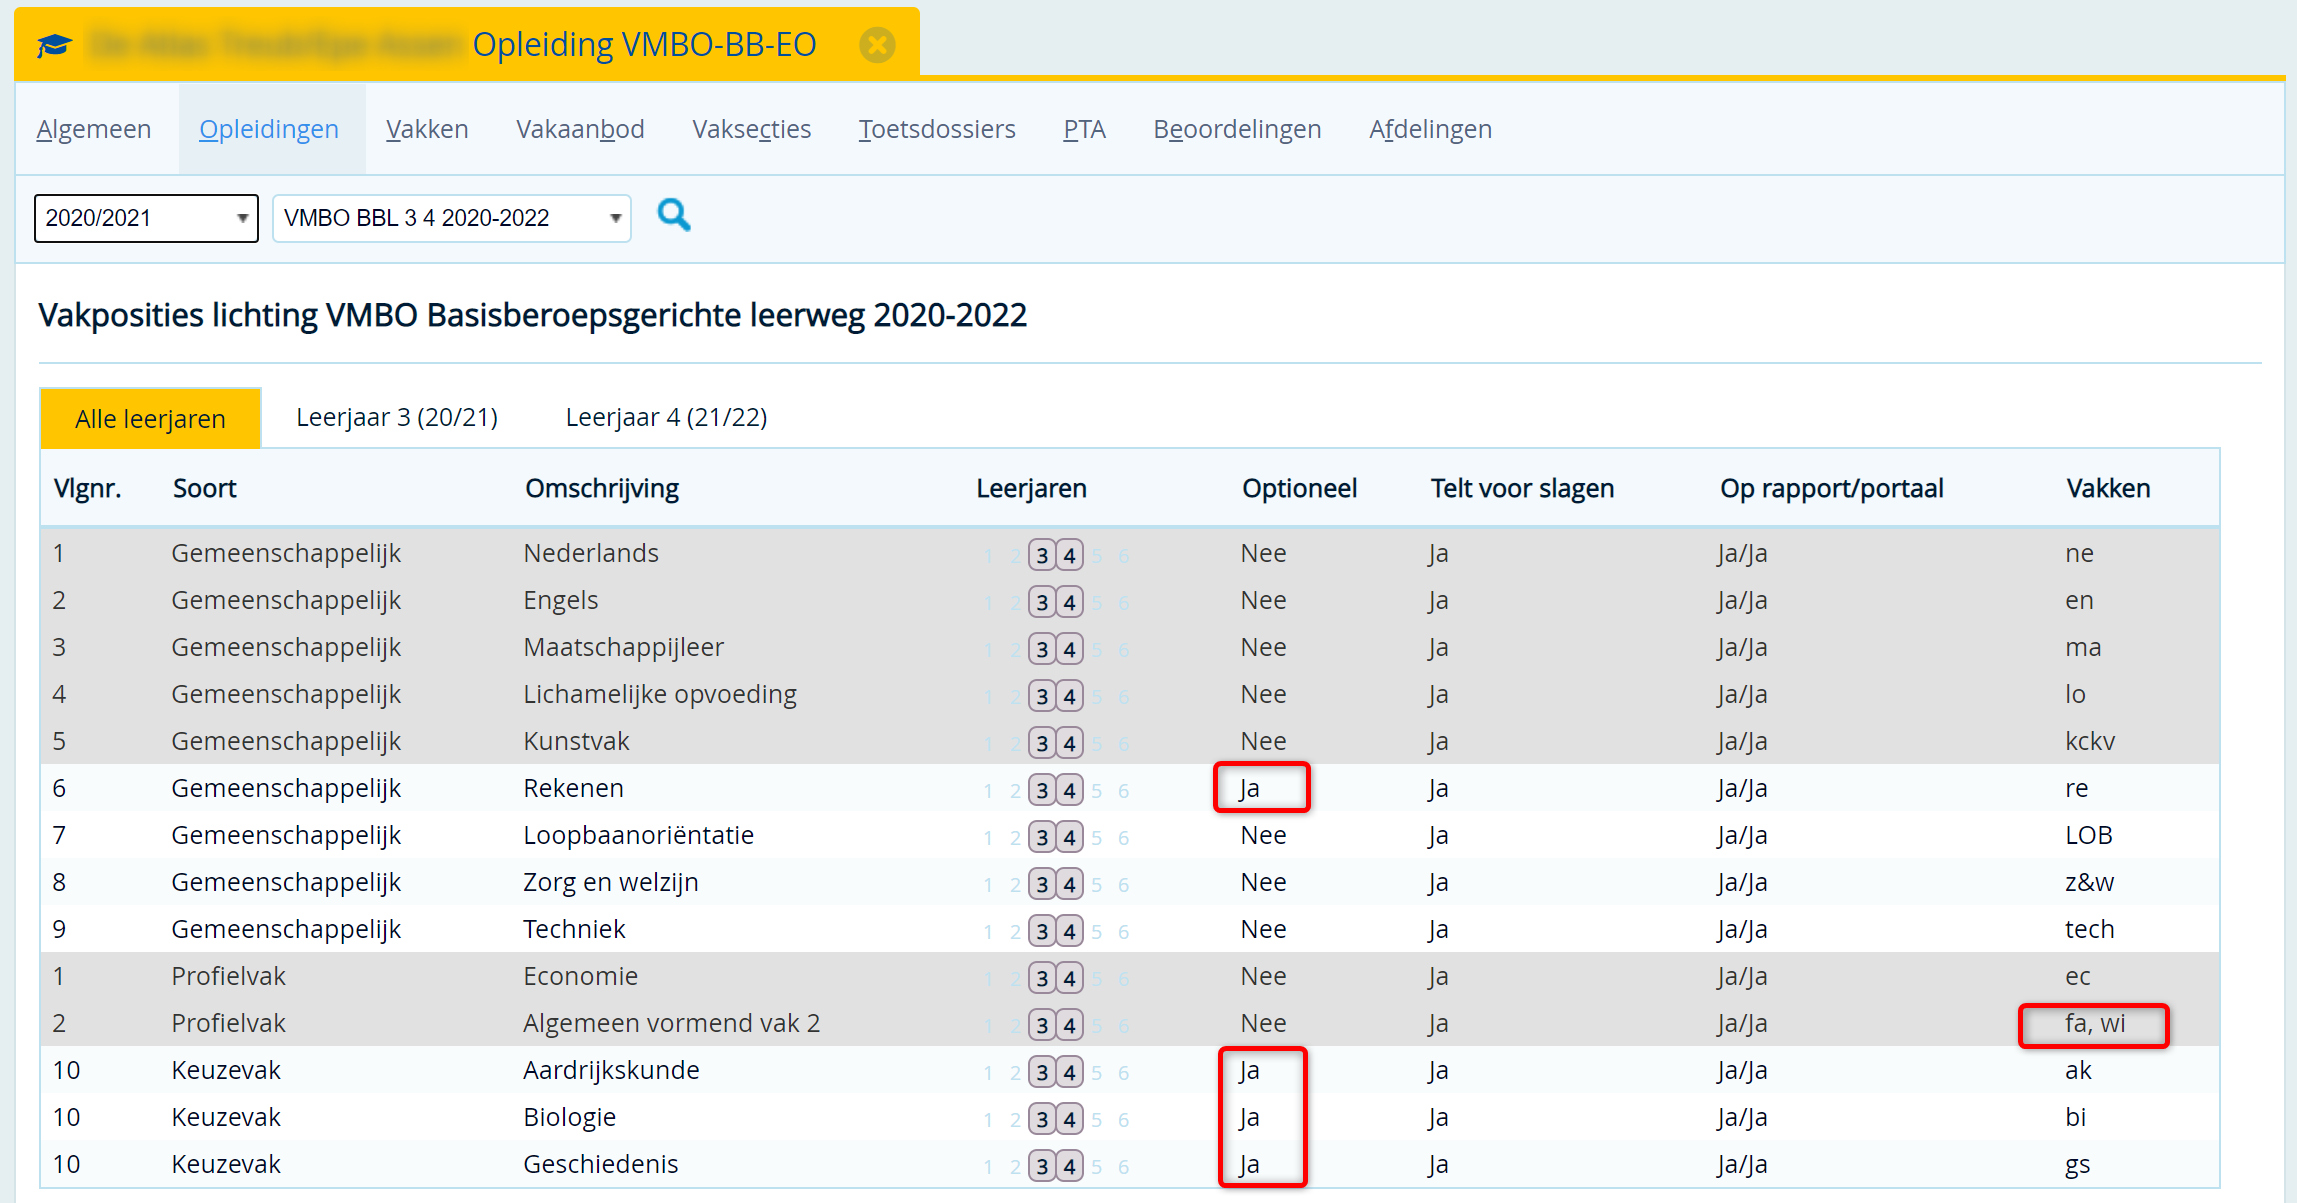The width and height of the screenshot is (2297, 1203).
Task: Click the Vakken column header
Action: (2108, 488)
